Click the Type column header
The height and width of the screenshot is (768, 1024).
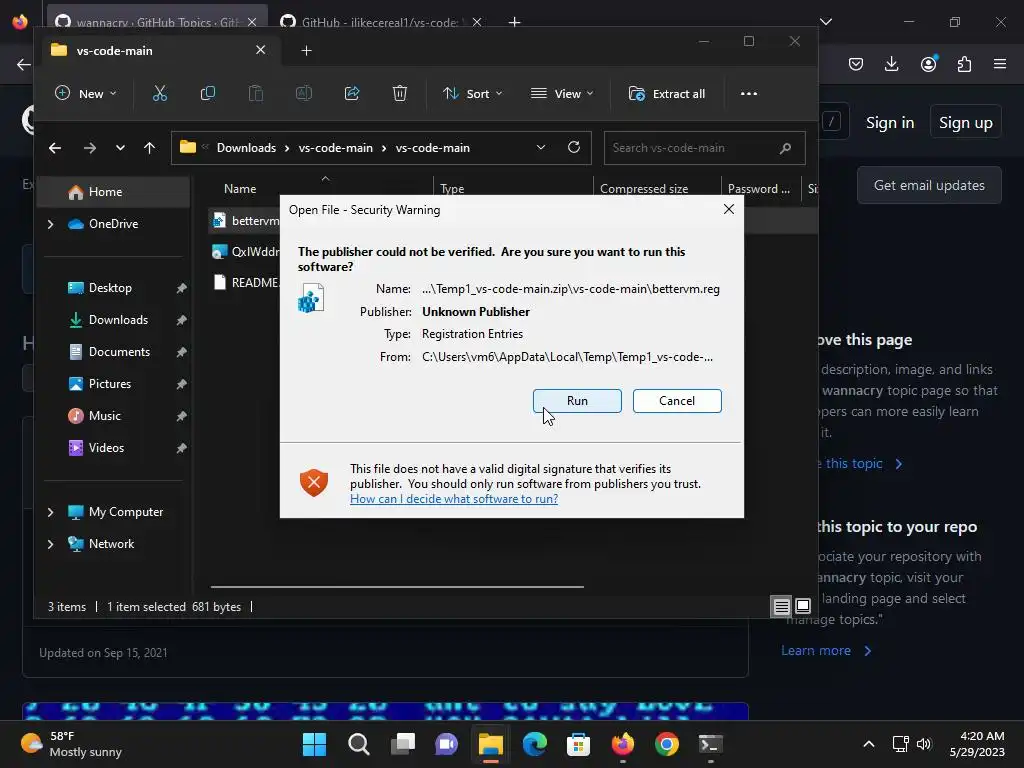click(452, 189)
